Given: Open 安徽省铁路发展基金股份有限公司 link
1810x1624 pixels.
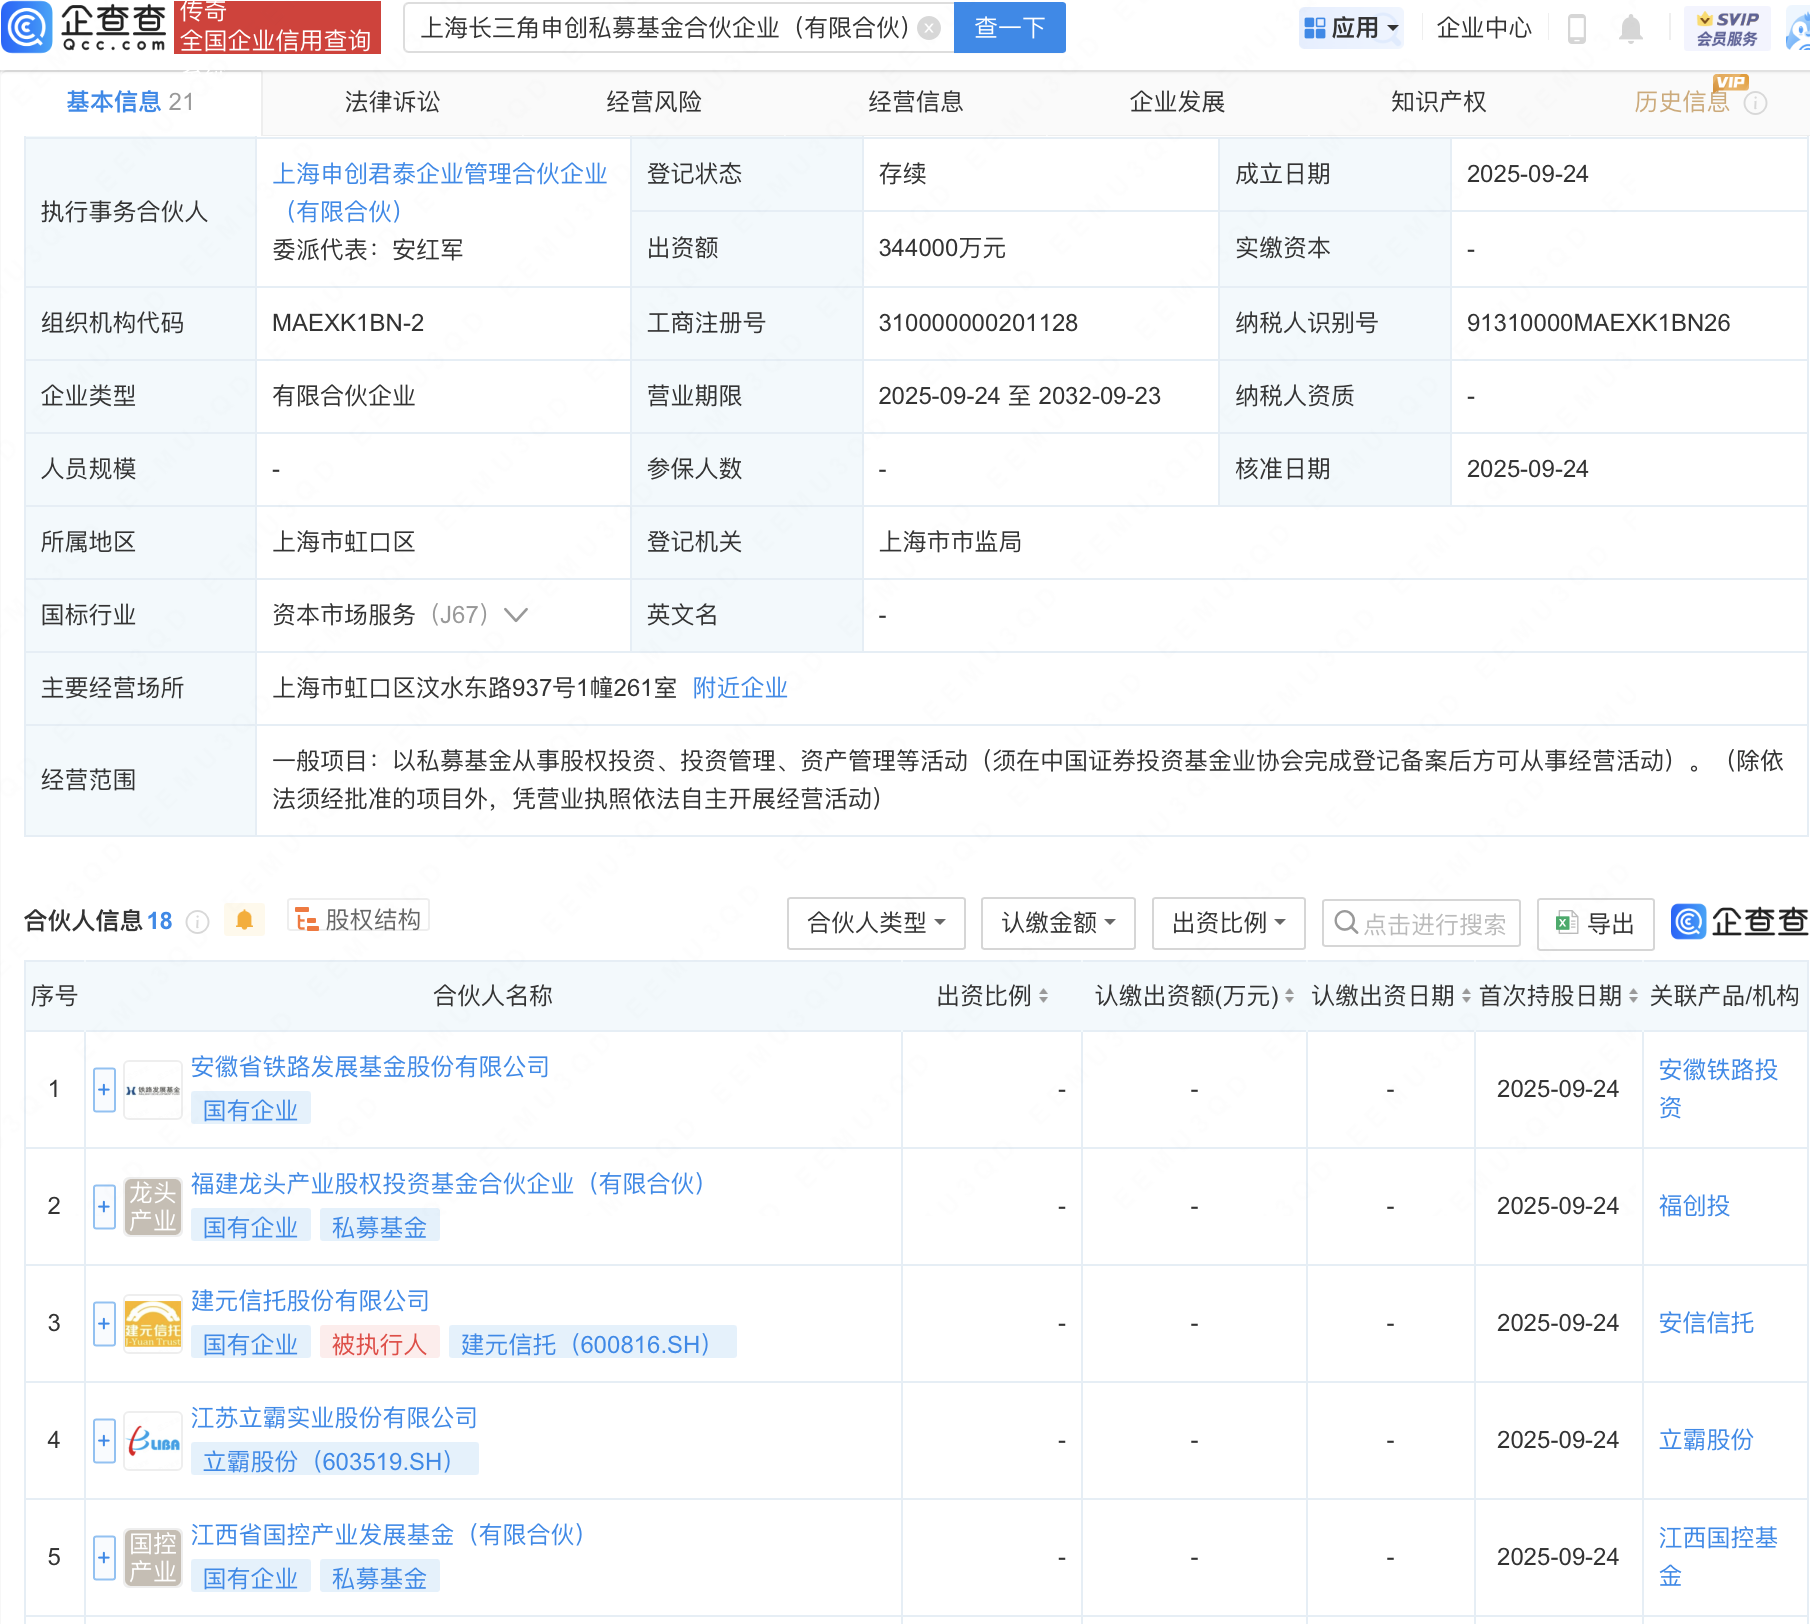Looking at the screenshot, I should coord(370,1067).
